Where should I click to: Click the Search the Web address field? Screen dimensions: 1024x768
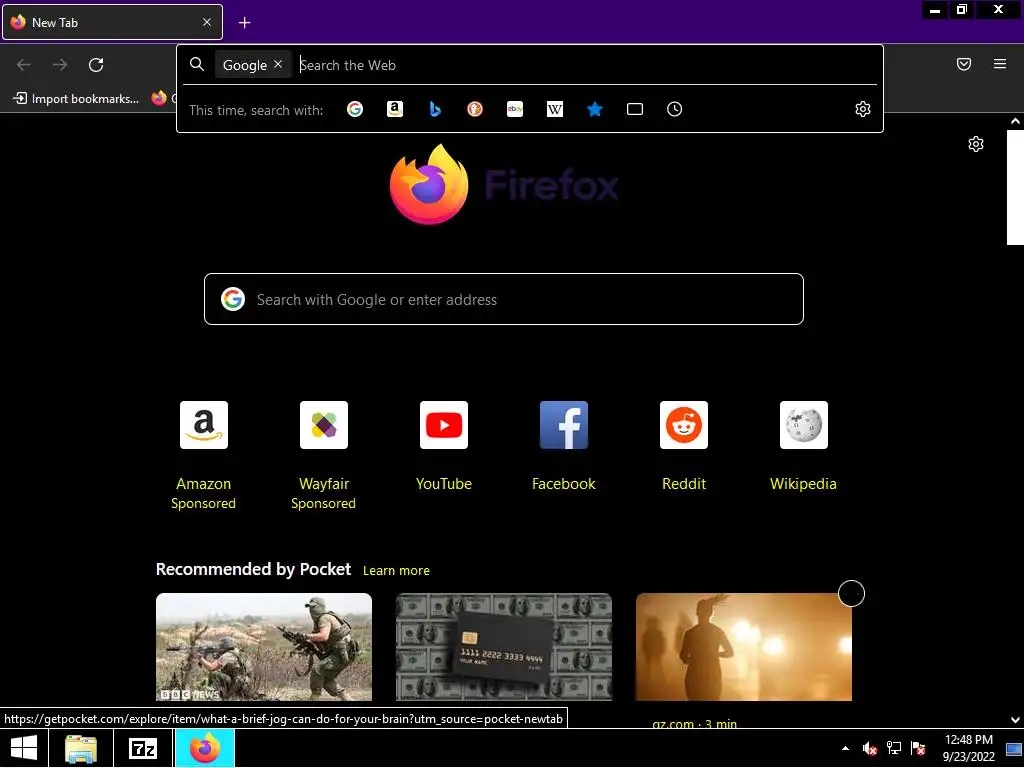(x=585, y=65)
